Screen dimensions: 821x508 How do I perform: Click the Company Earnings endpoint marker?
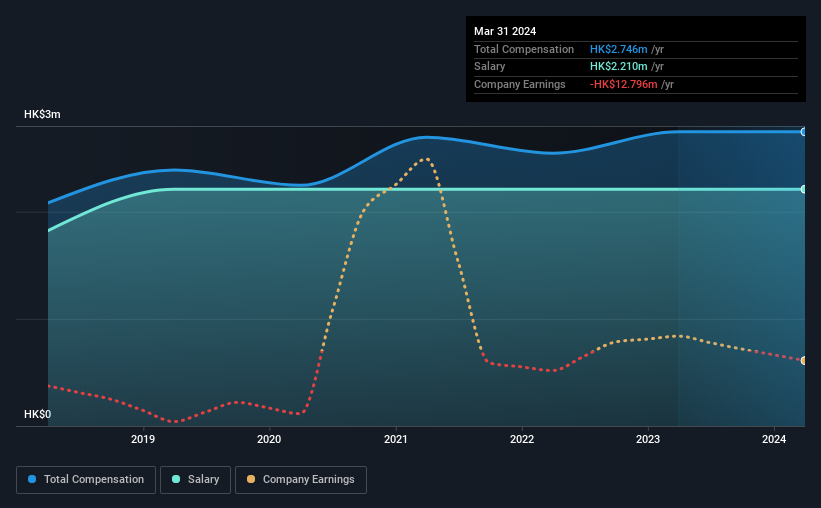coord(803,360)
